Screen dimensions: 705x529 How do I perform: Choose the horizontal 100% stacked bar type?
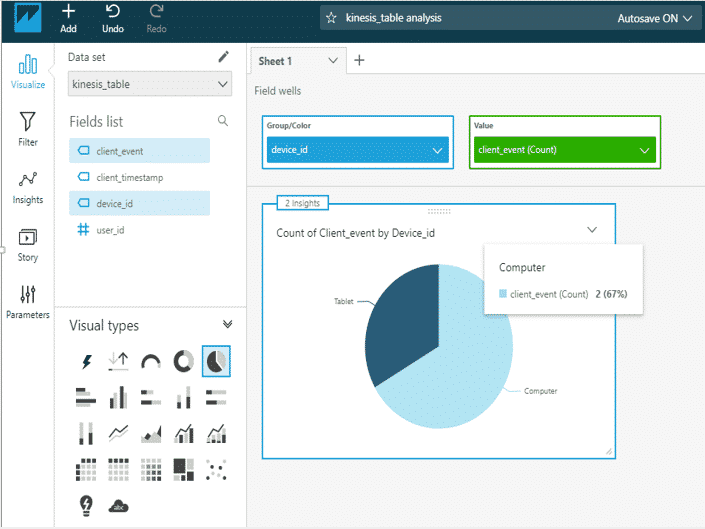(x=216, y=397)
